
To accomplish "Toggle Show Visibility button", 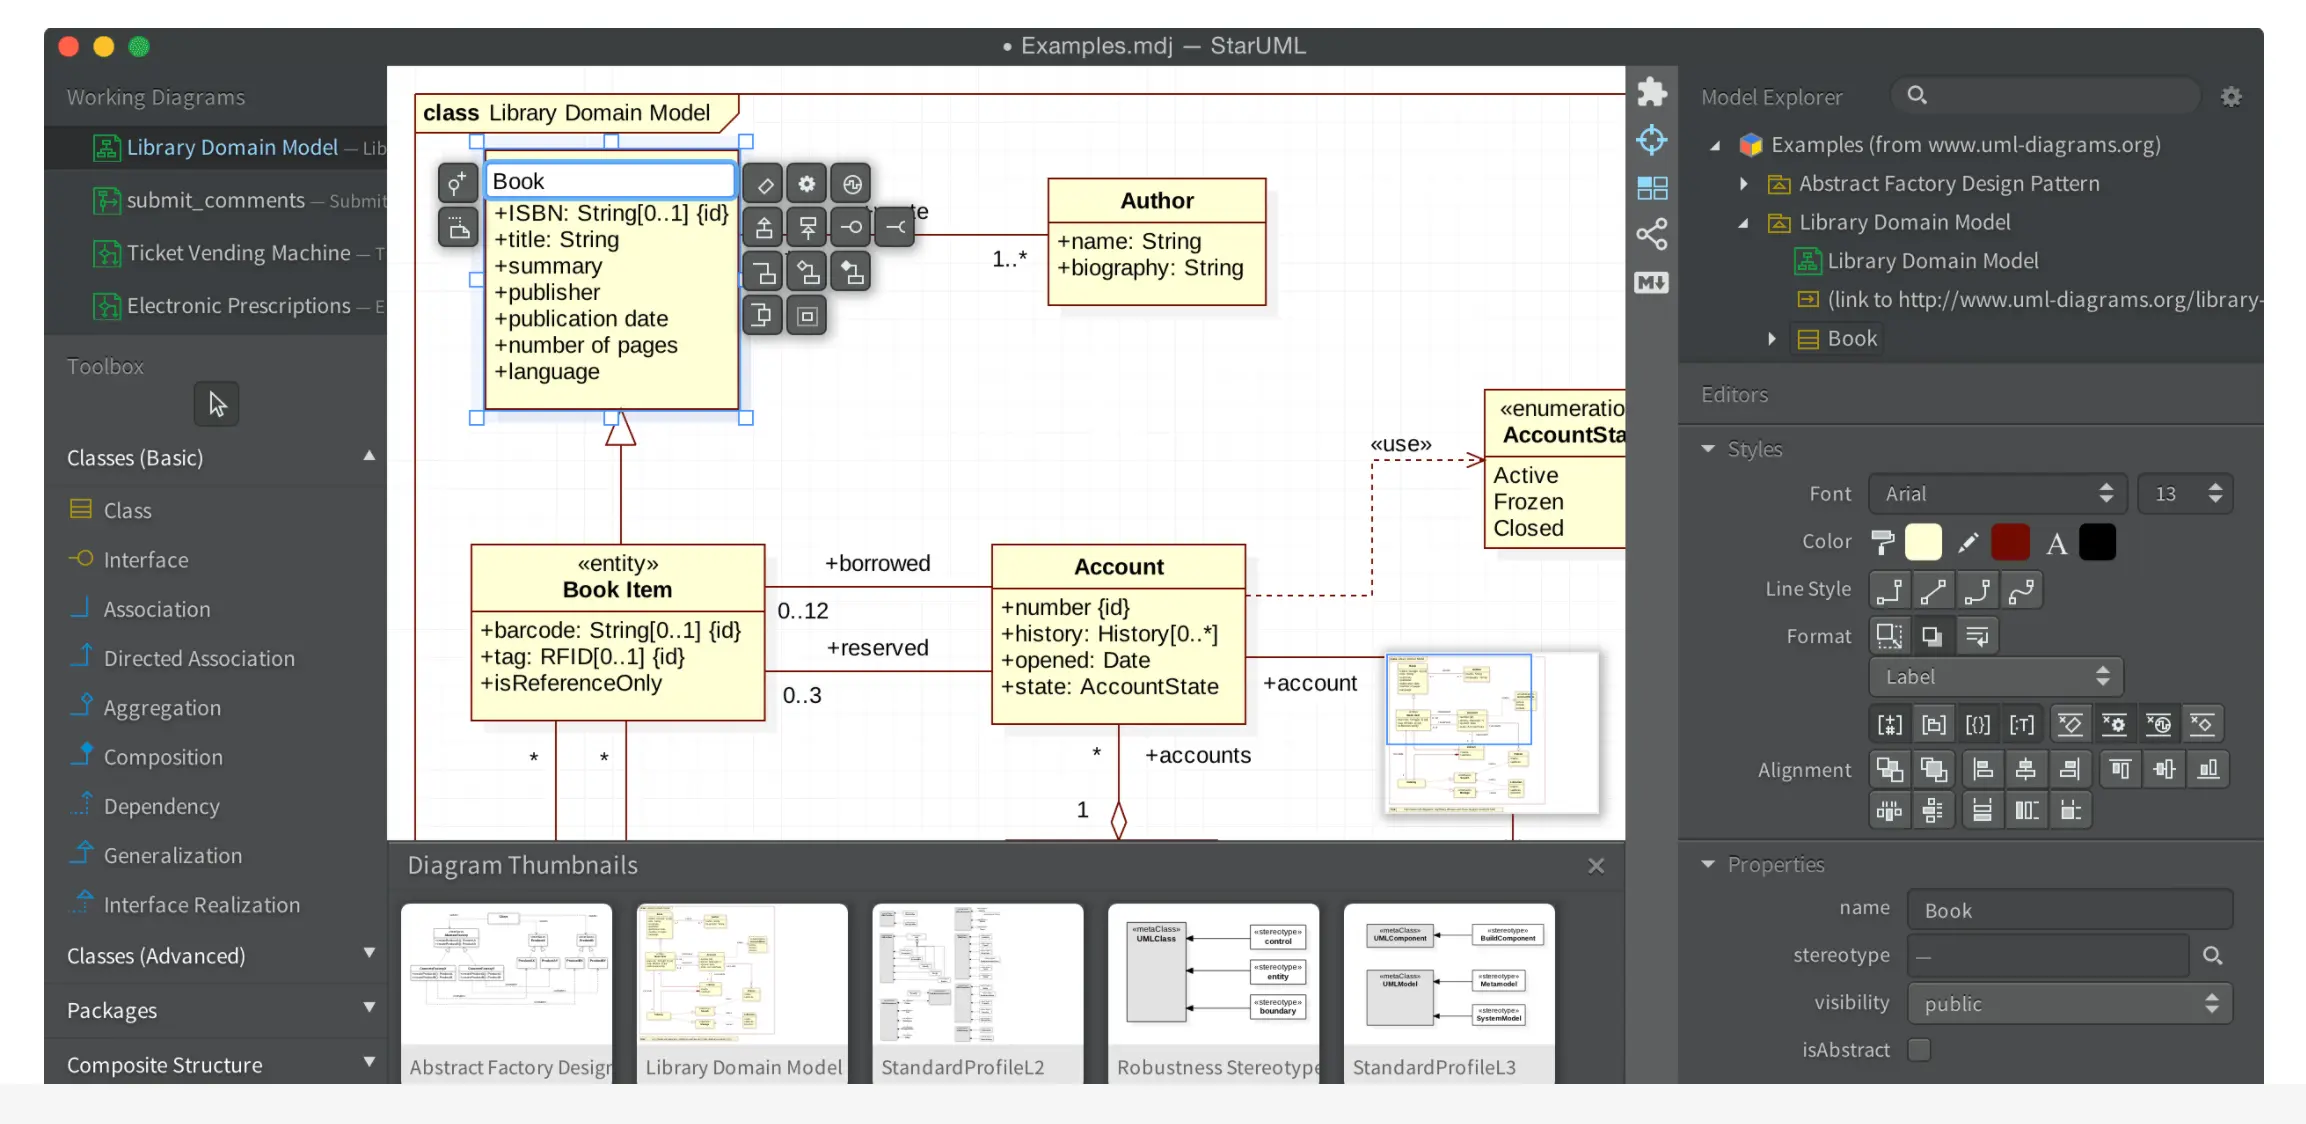I will (1889, 724).
